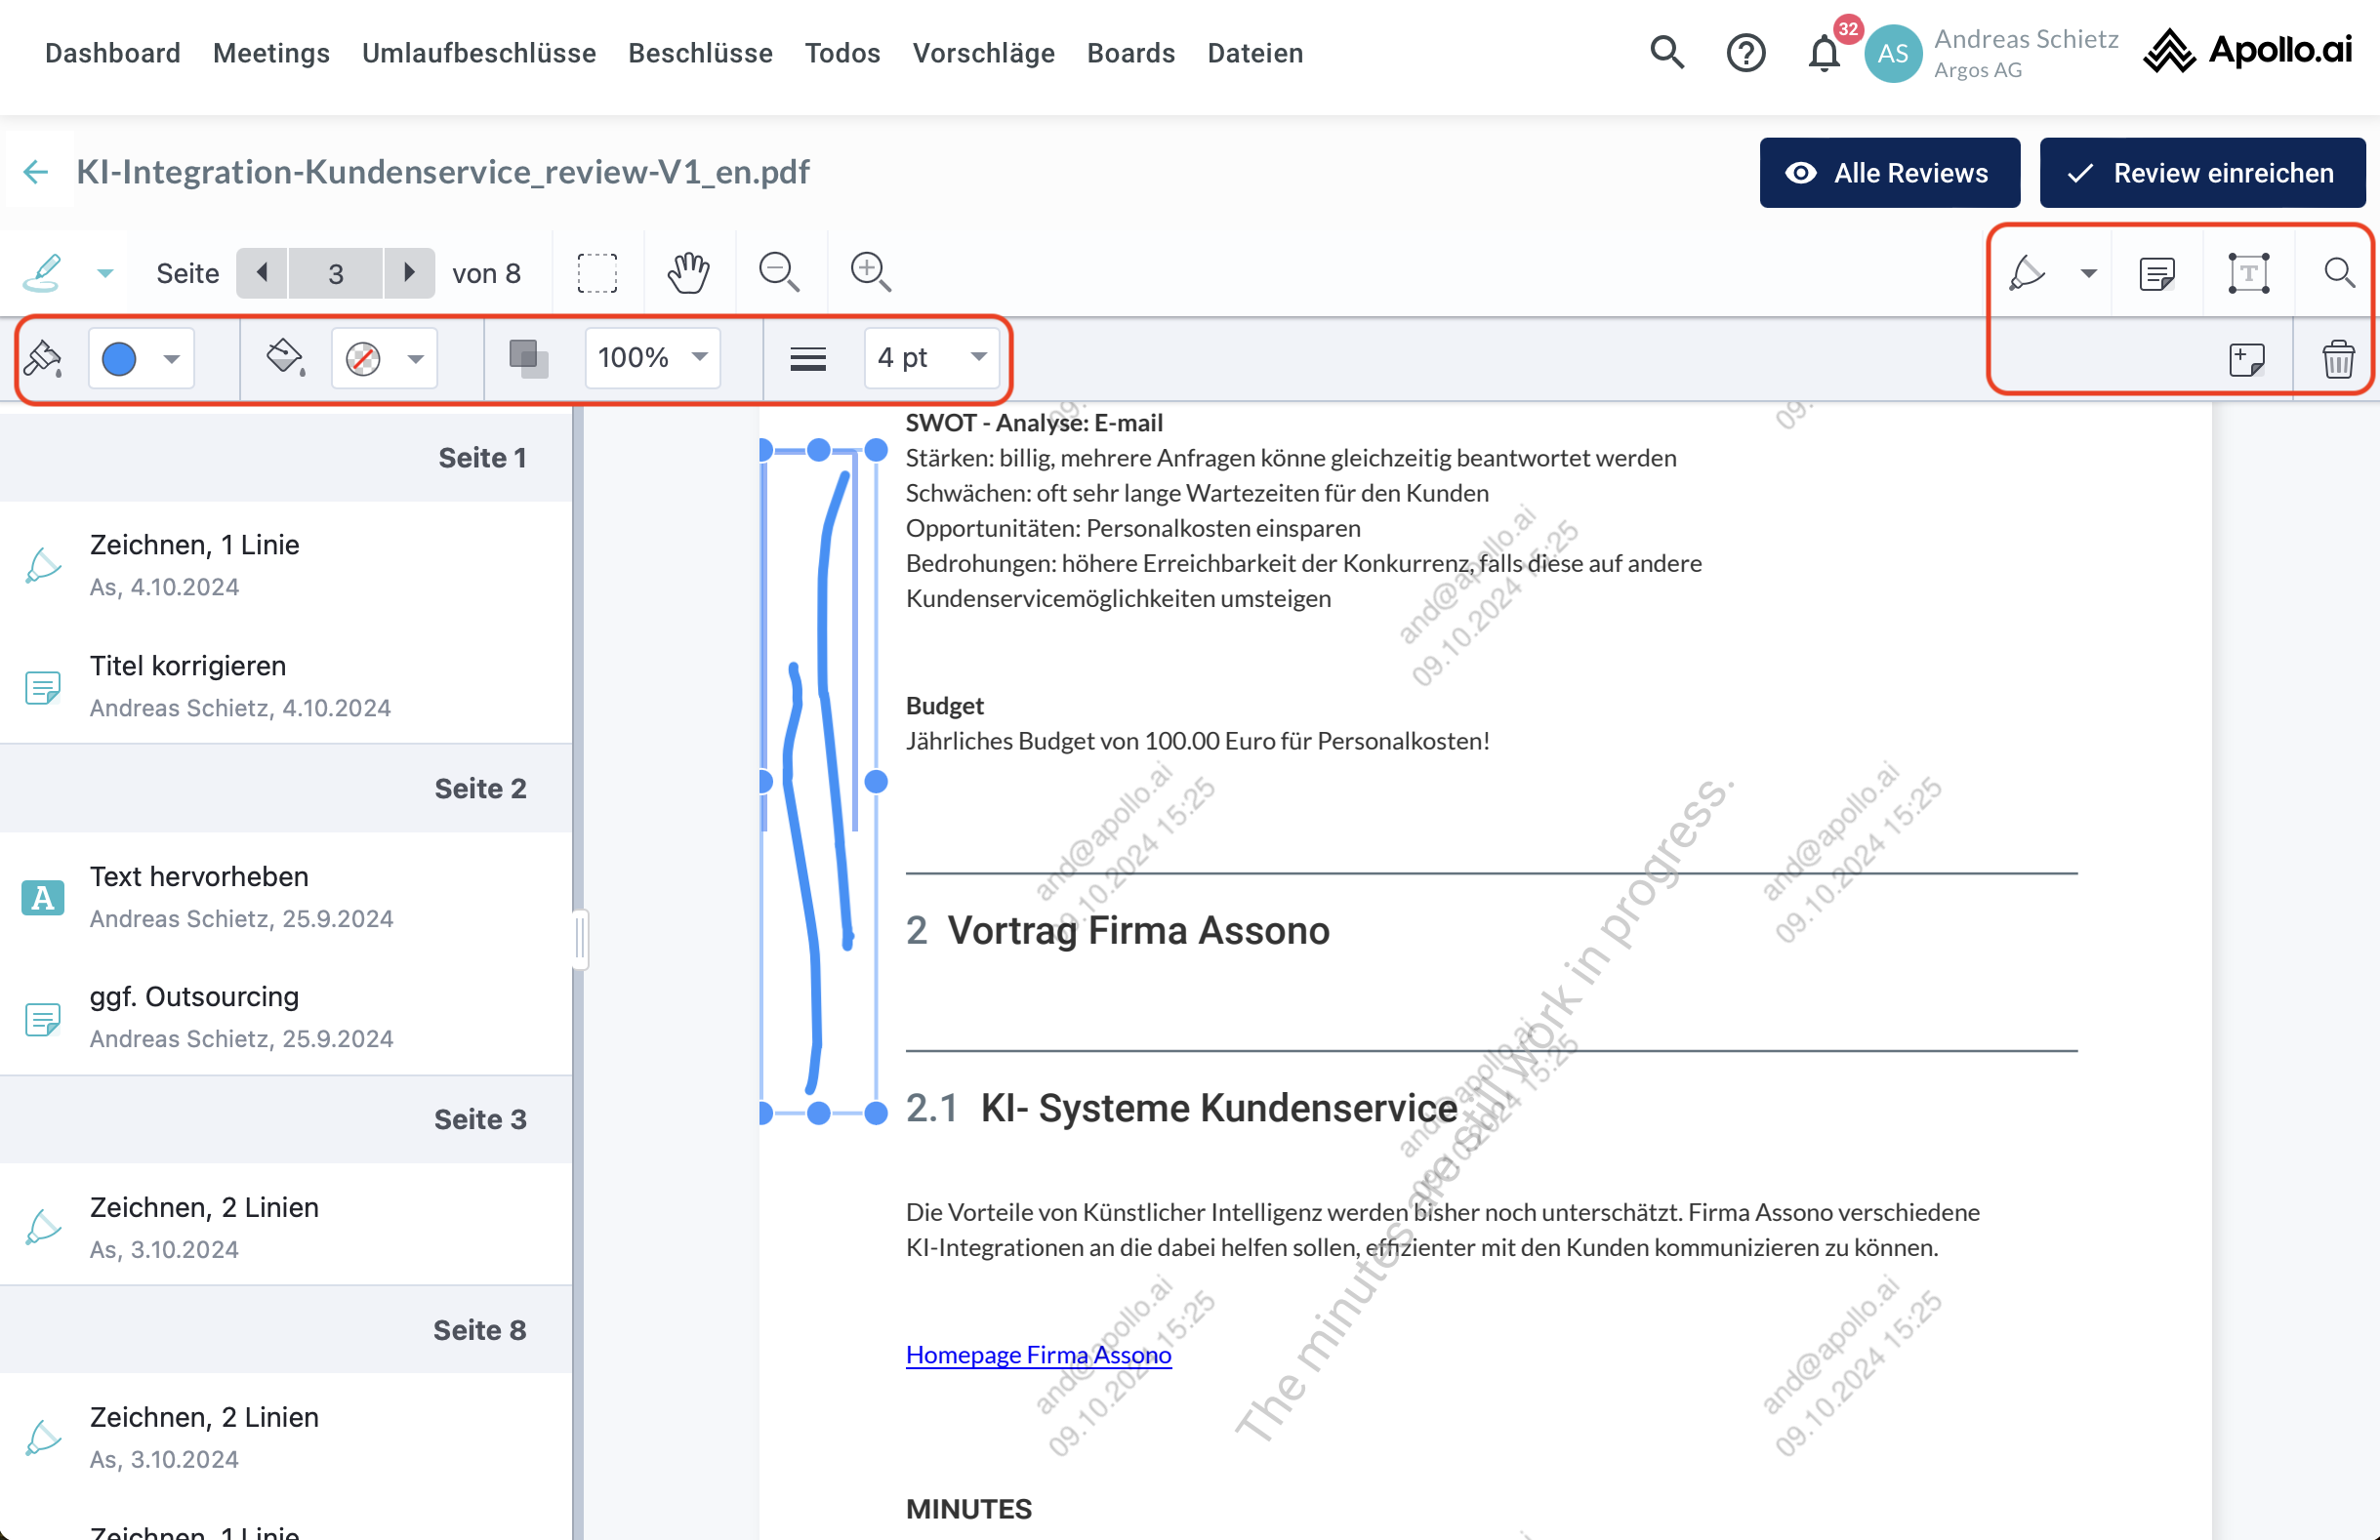Screen dimensions: 2380x1540
Task: Click the zoom out magnifier icon
Action: point(779,273)
